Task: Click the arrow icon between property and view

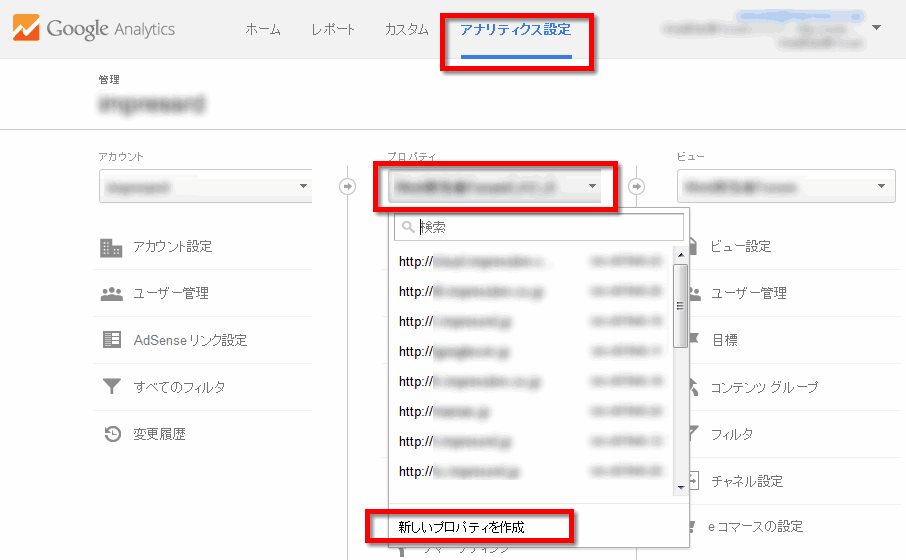Action: click(637, 186)
